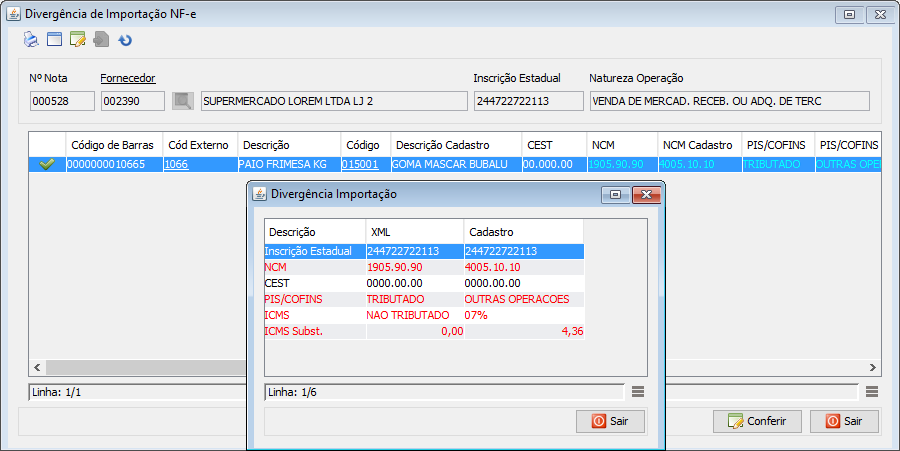
Task: Select the ICMS Subst. row in dialog
Action: pos(424,332)
